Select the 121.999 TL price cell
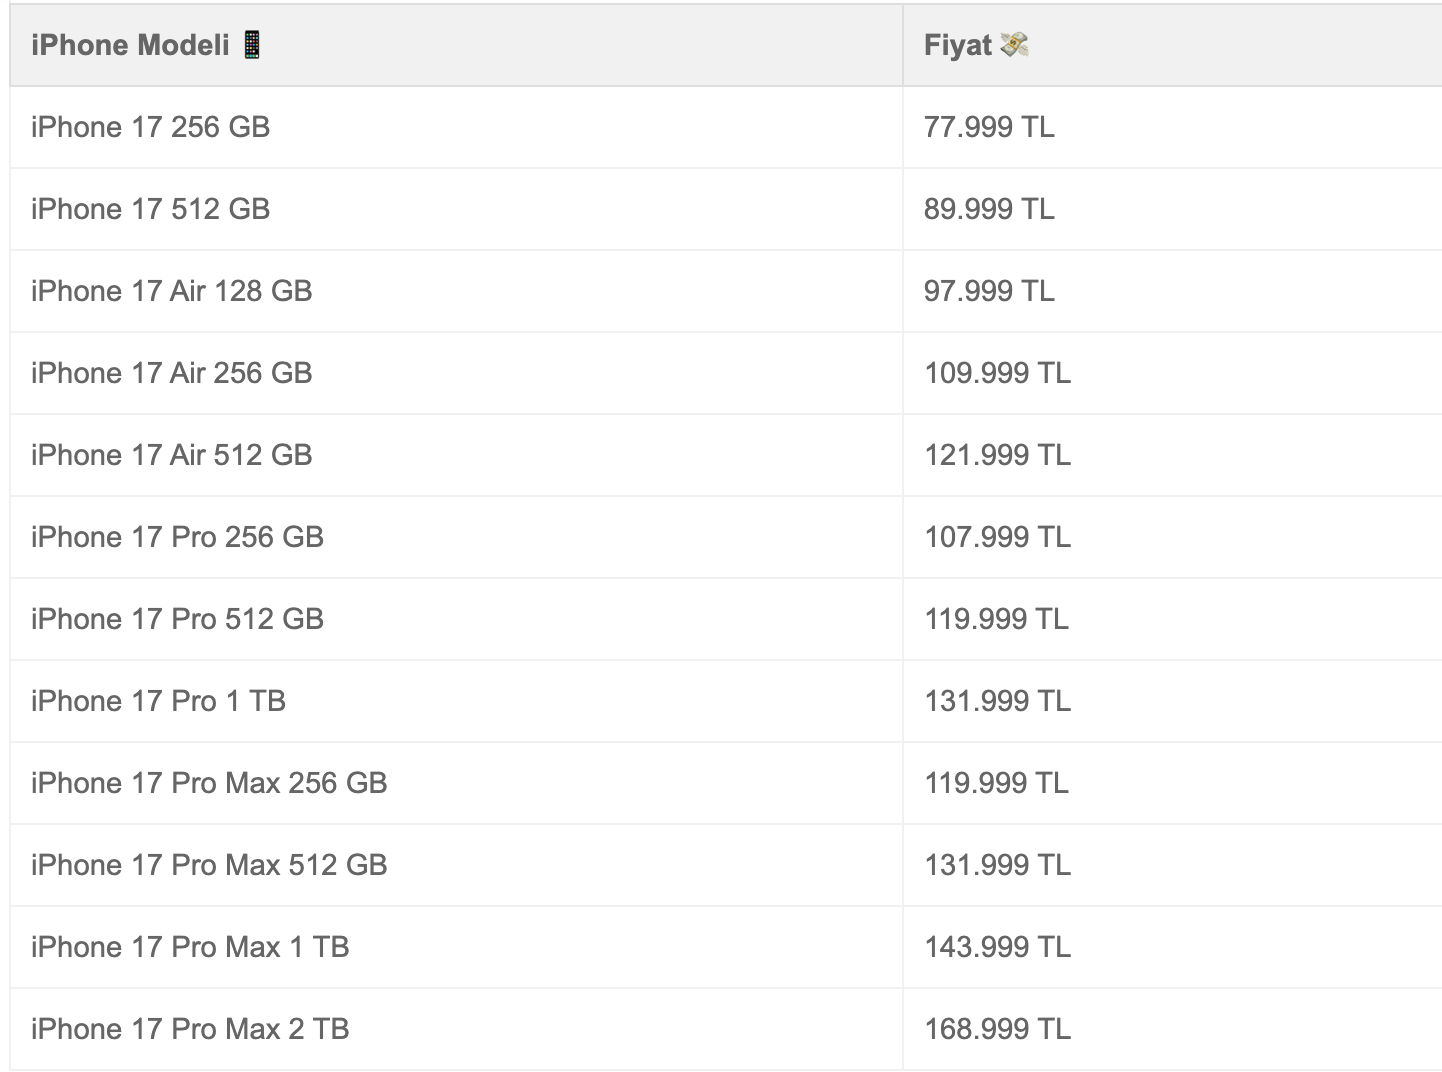The height and width of the screenshot is (1072, 1442). point(997,455)
